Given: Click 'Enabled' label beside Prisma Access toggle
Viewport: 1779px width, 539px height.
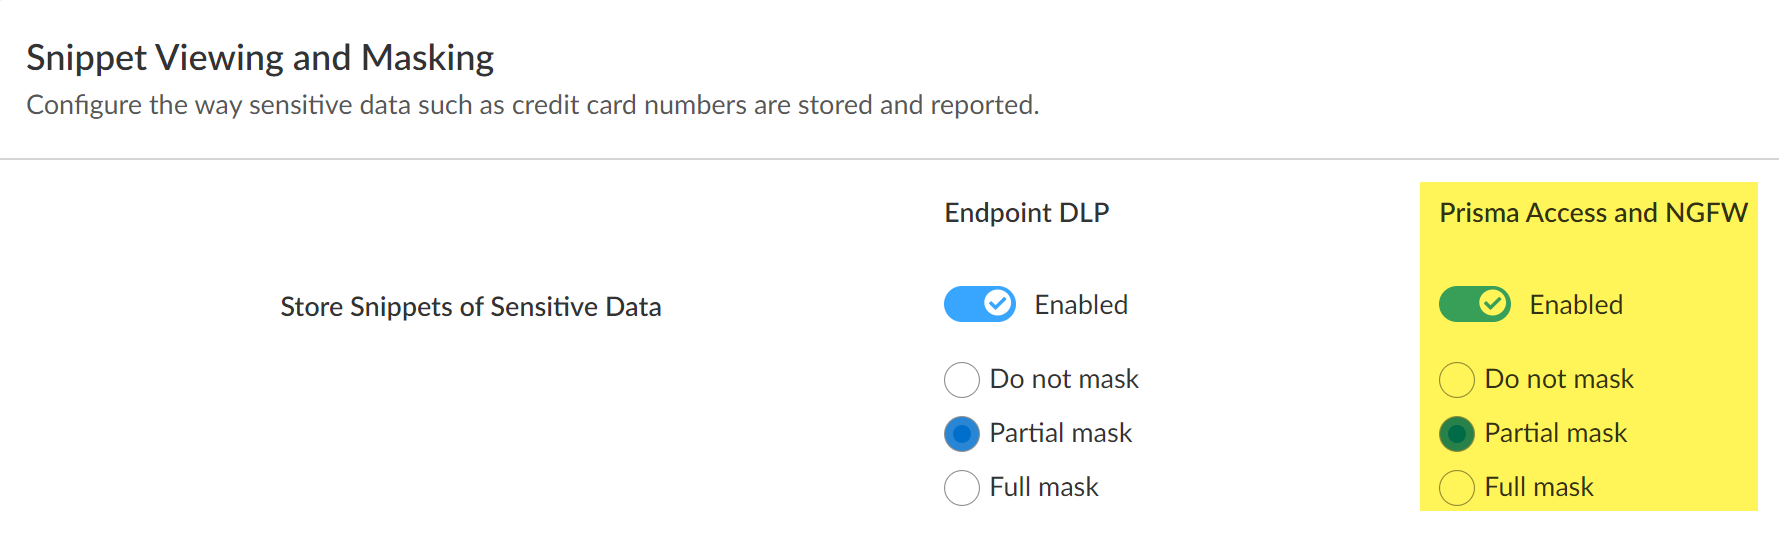Looking at the screenshot, I should (x=1575, y=305).
